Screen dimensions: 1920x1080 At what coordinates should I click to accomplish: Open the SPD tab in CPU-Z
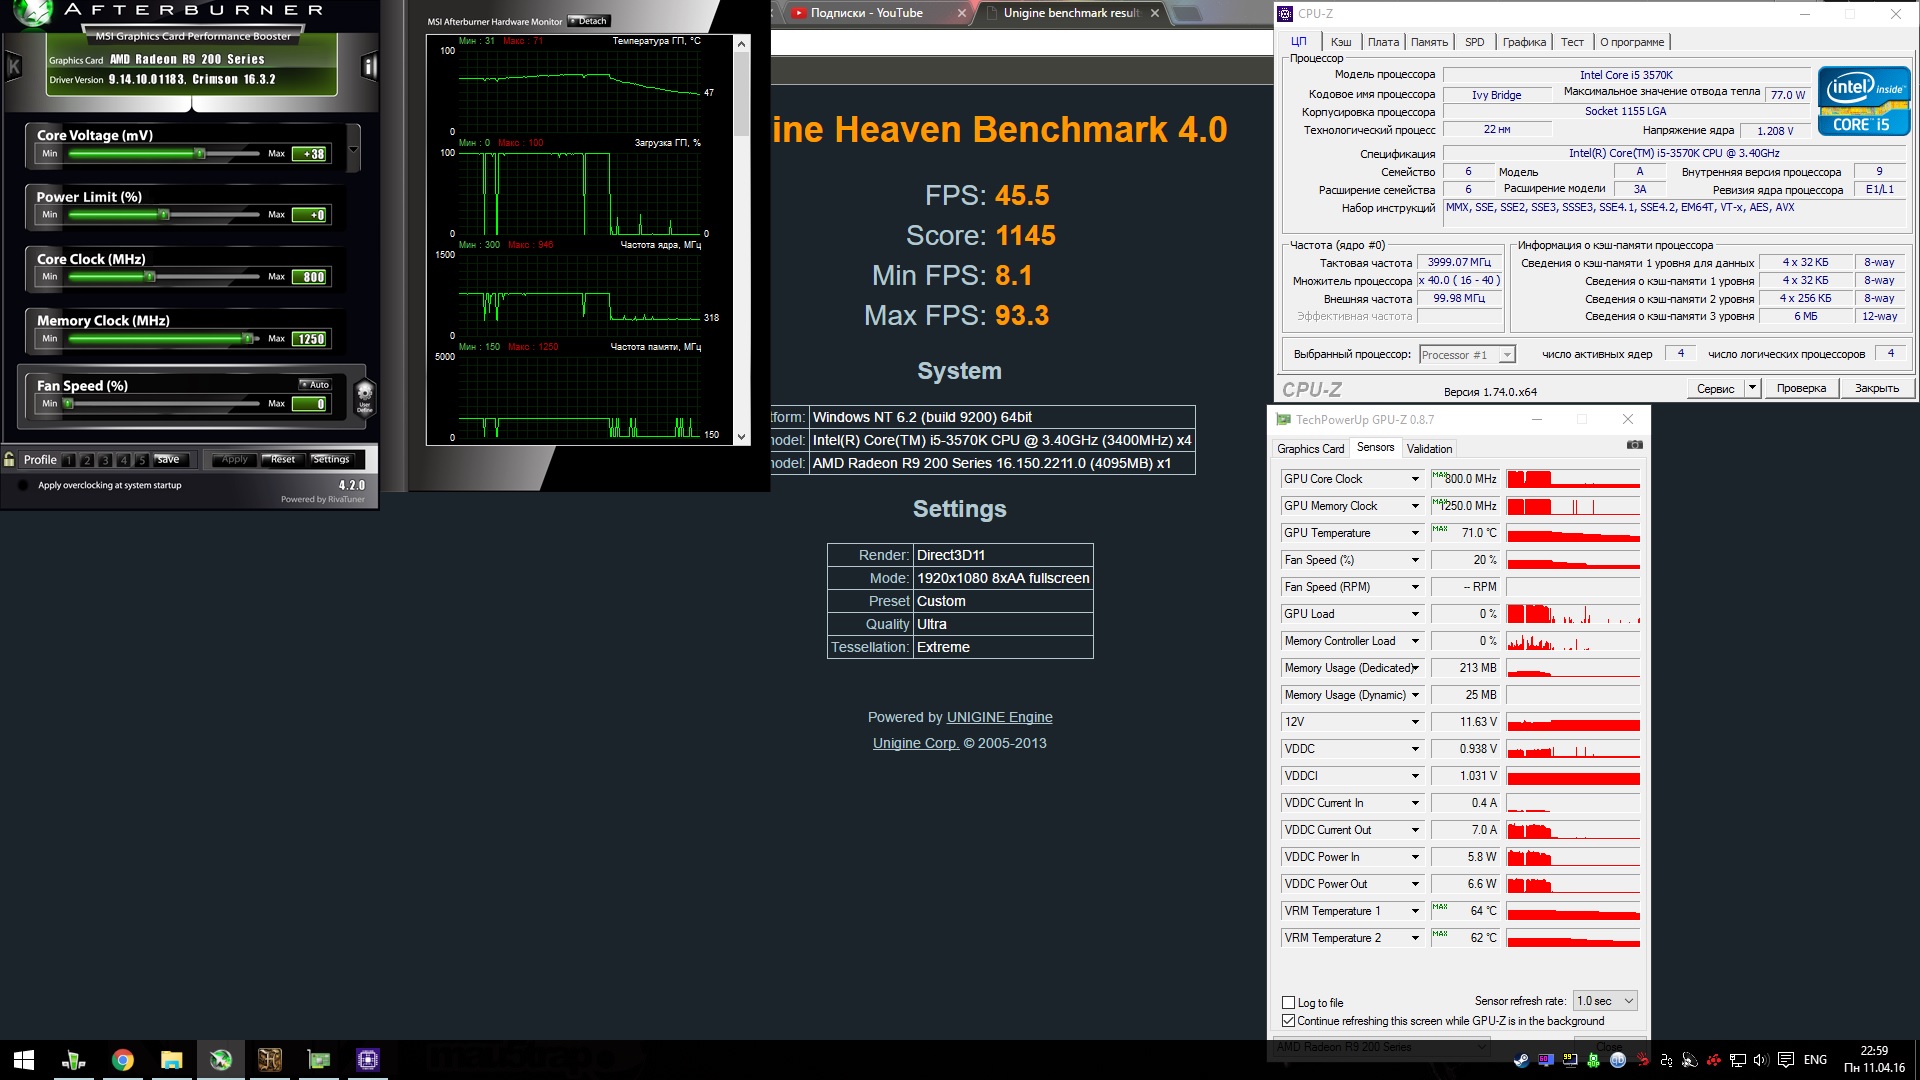[x=1474, y=42]
